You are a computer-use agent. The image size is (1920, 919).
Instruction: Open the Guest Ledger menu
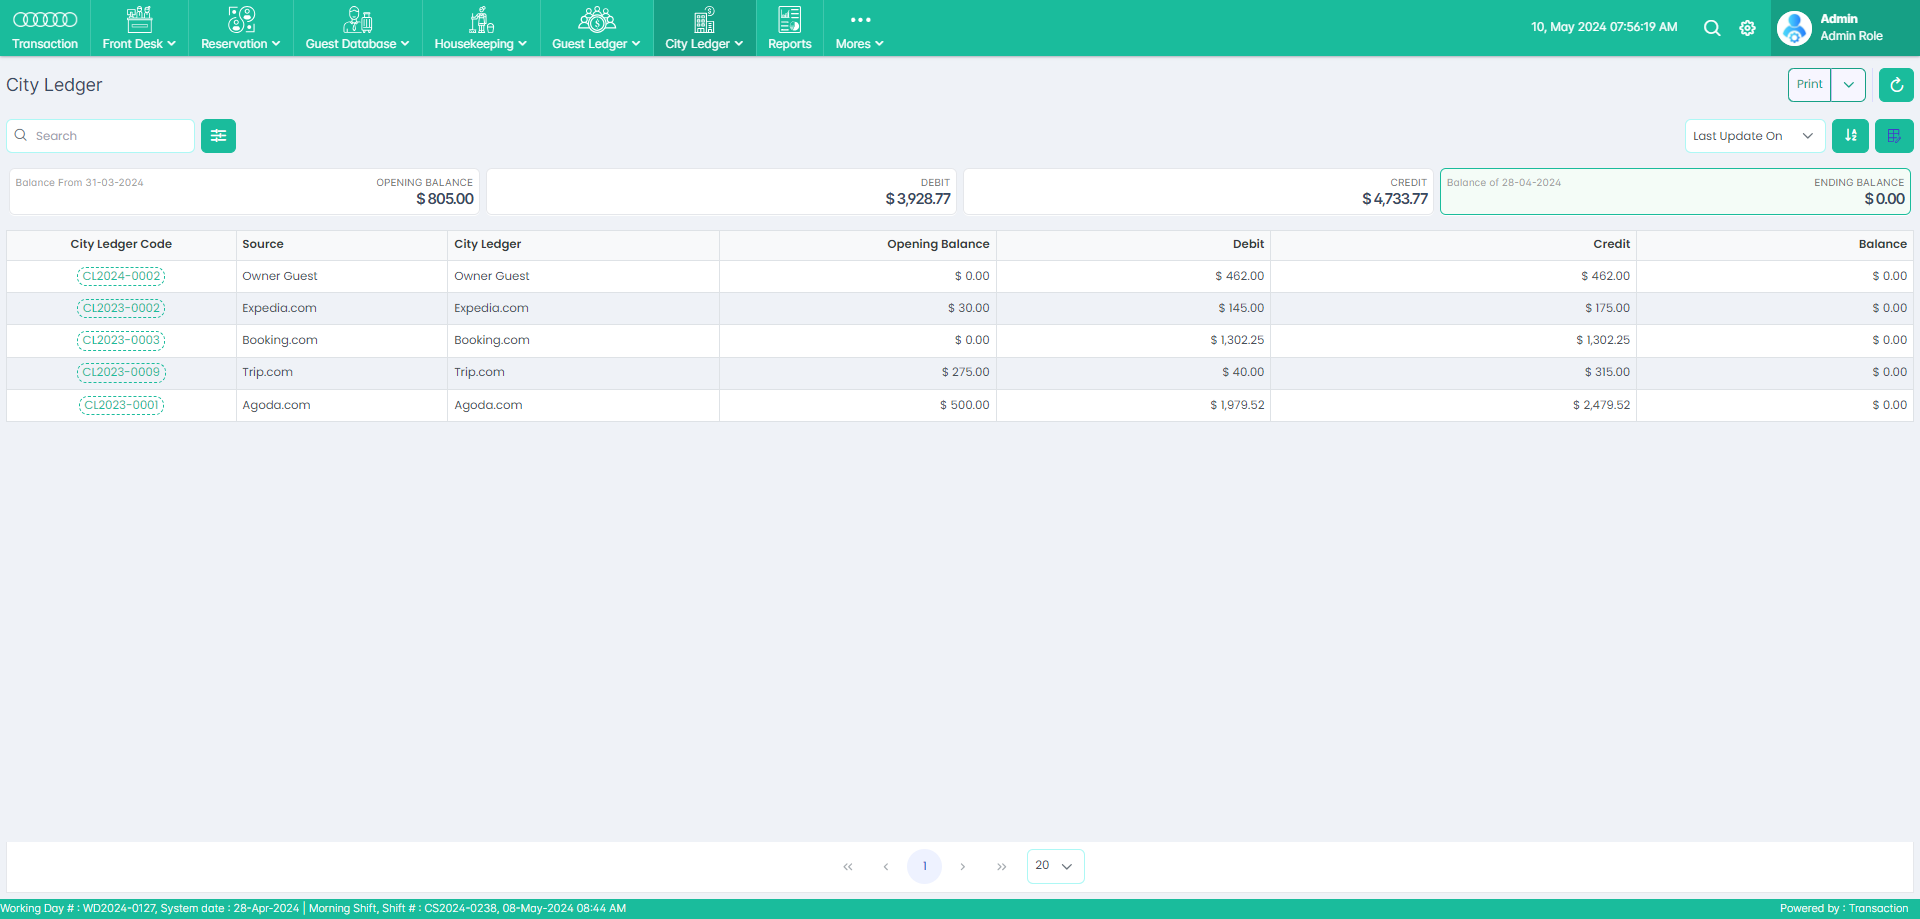coord(596,28)
